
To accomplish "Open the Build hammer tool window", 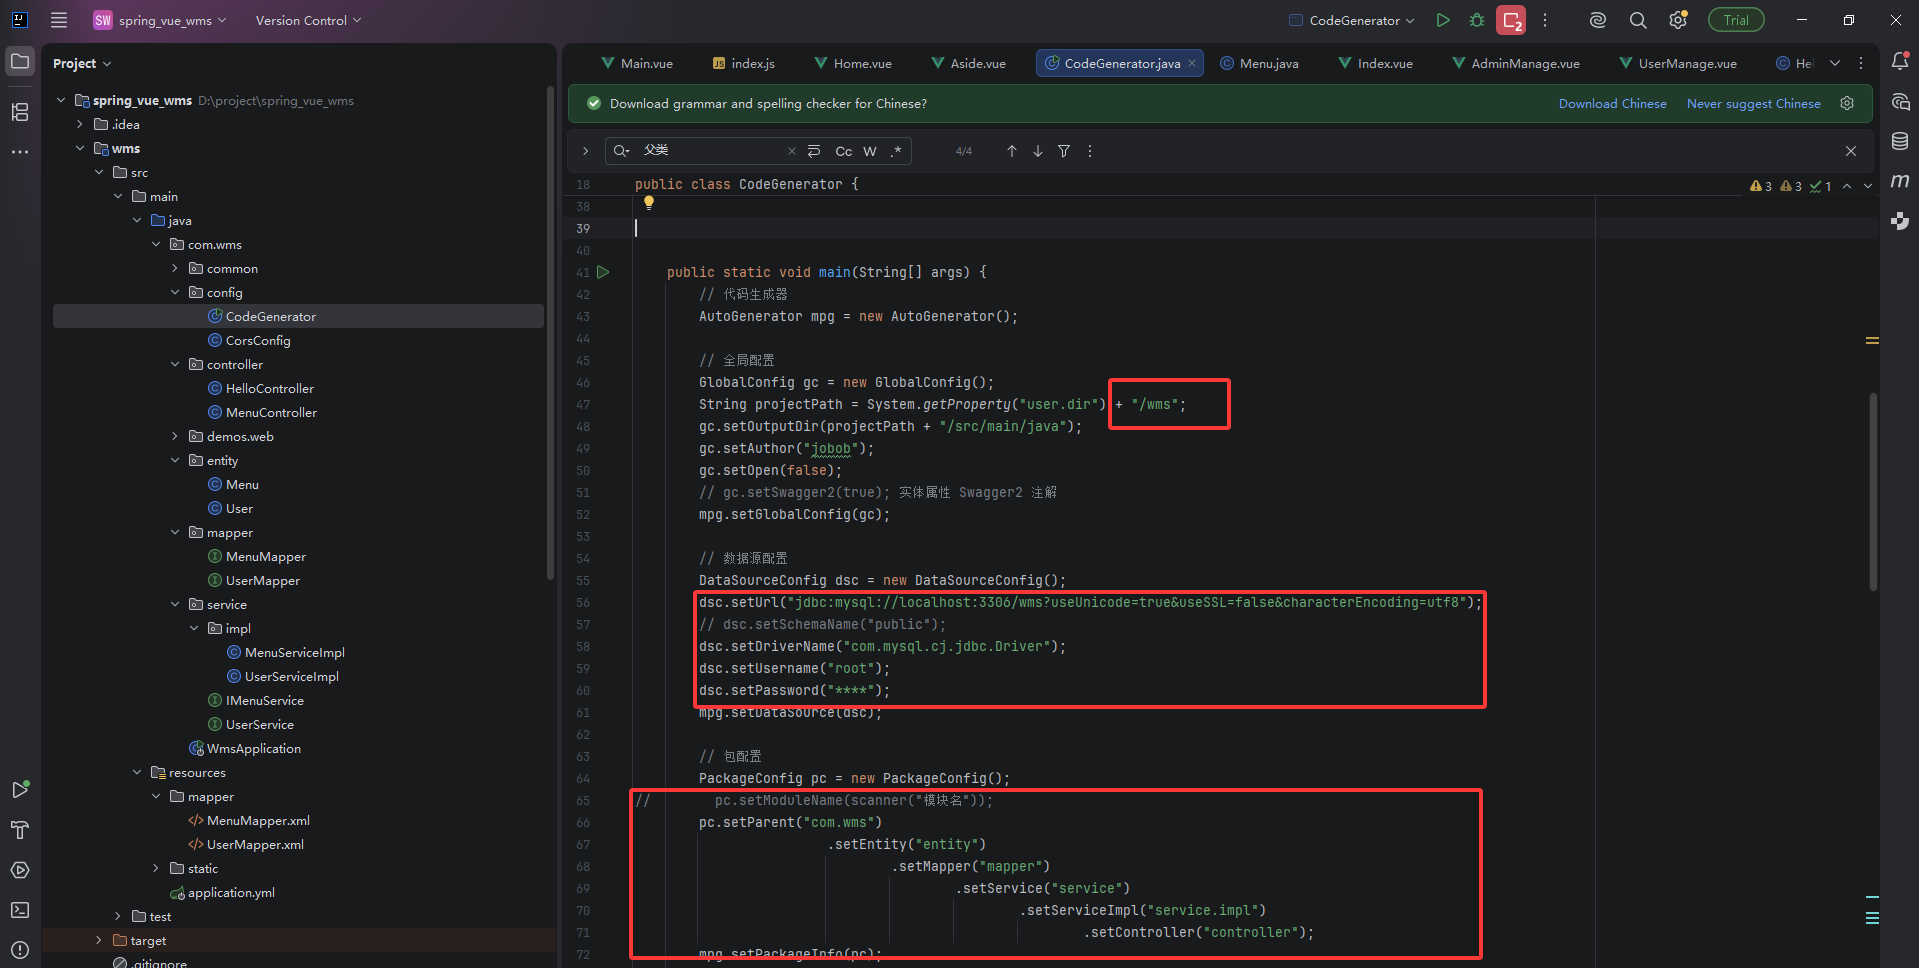I will (x=20, y=830).
